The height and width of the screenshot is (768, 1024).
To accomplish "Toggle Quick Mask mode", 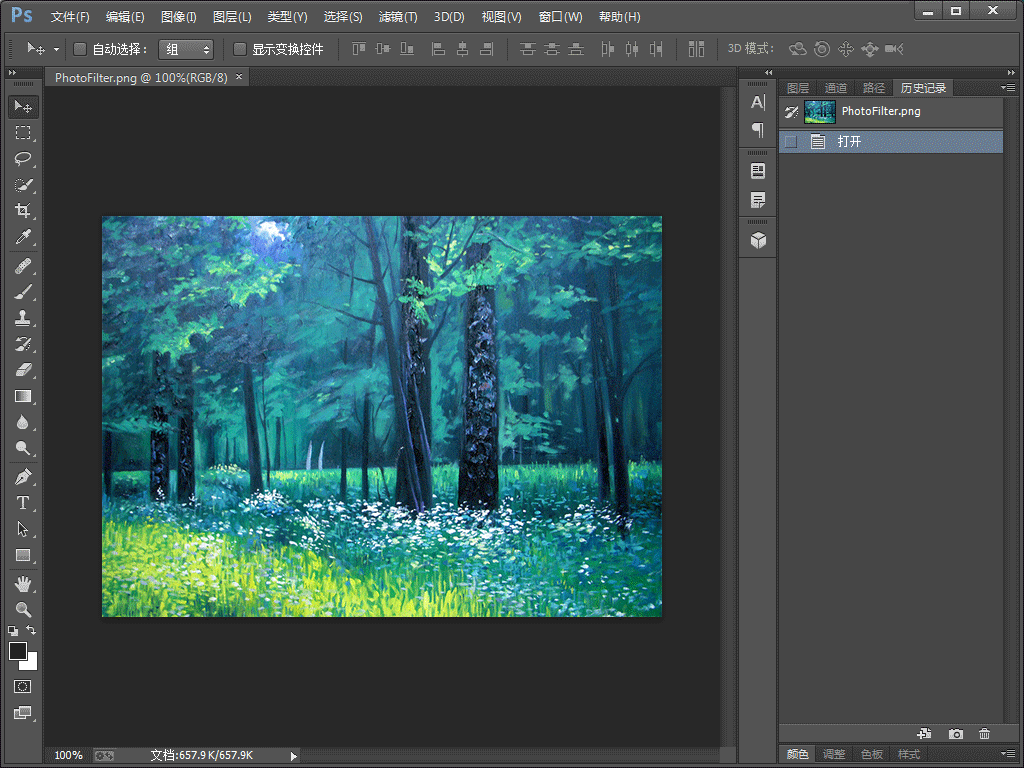I will (x=23, y=686).
